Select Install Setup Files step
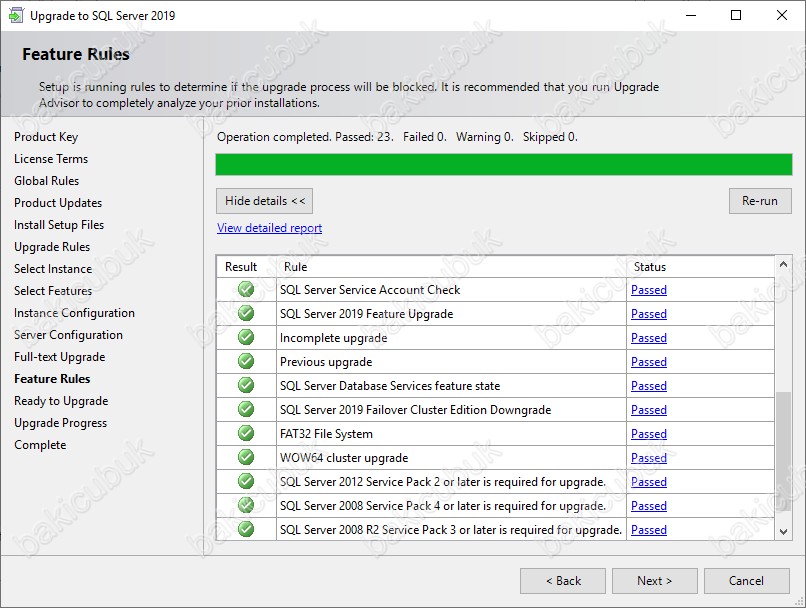806x608 pixels. [x=59, y=225]
